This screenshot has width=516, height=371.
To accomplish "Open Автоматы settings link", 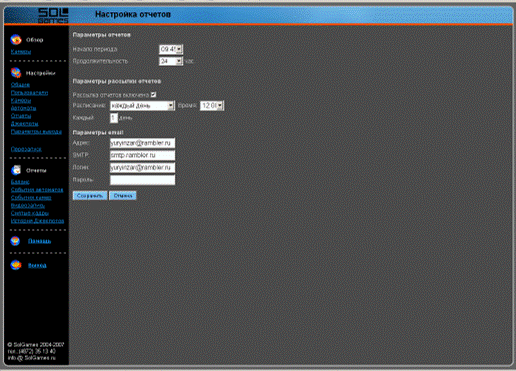I will pos(23,108).
